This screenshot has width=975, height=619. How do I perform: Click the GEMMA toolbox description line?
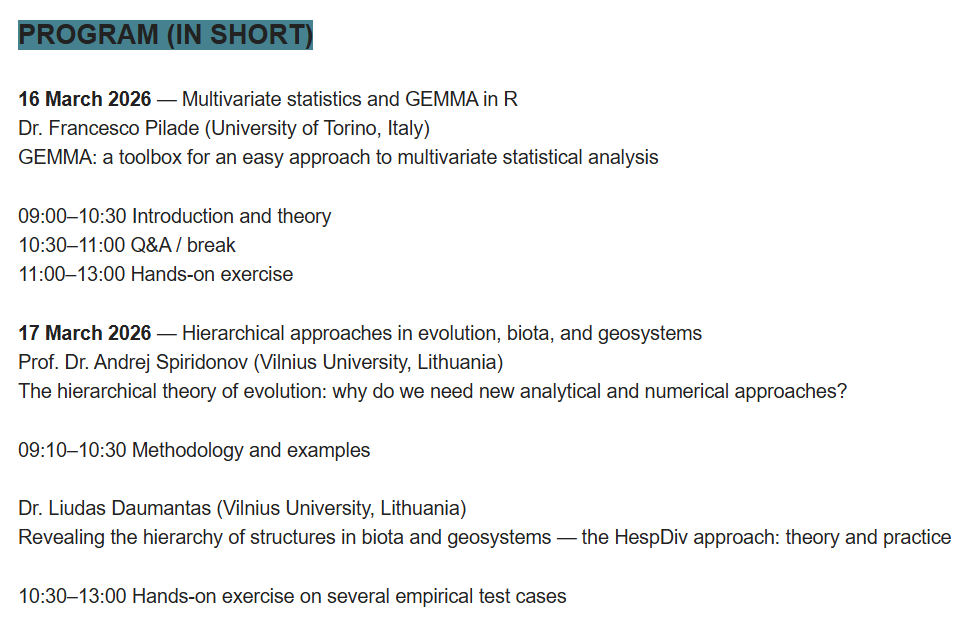tap(338, 157)
